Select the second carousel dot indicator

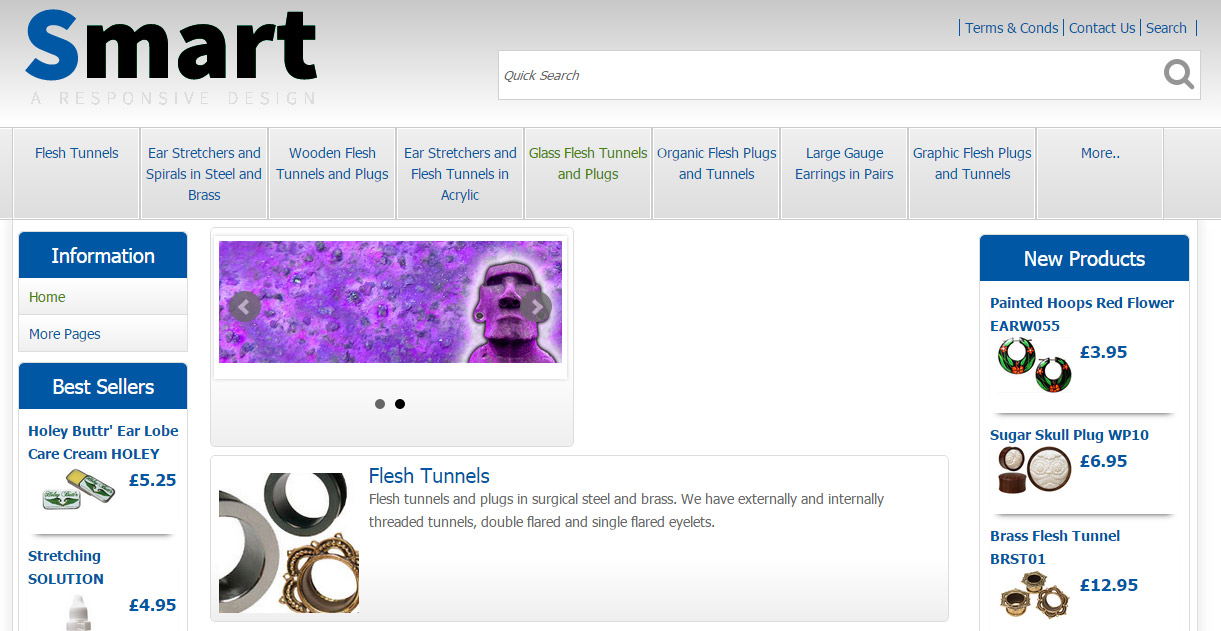point(400,404)
